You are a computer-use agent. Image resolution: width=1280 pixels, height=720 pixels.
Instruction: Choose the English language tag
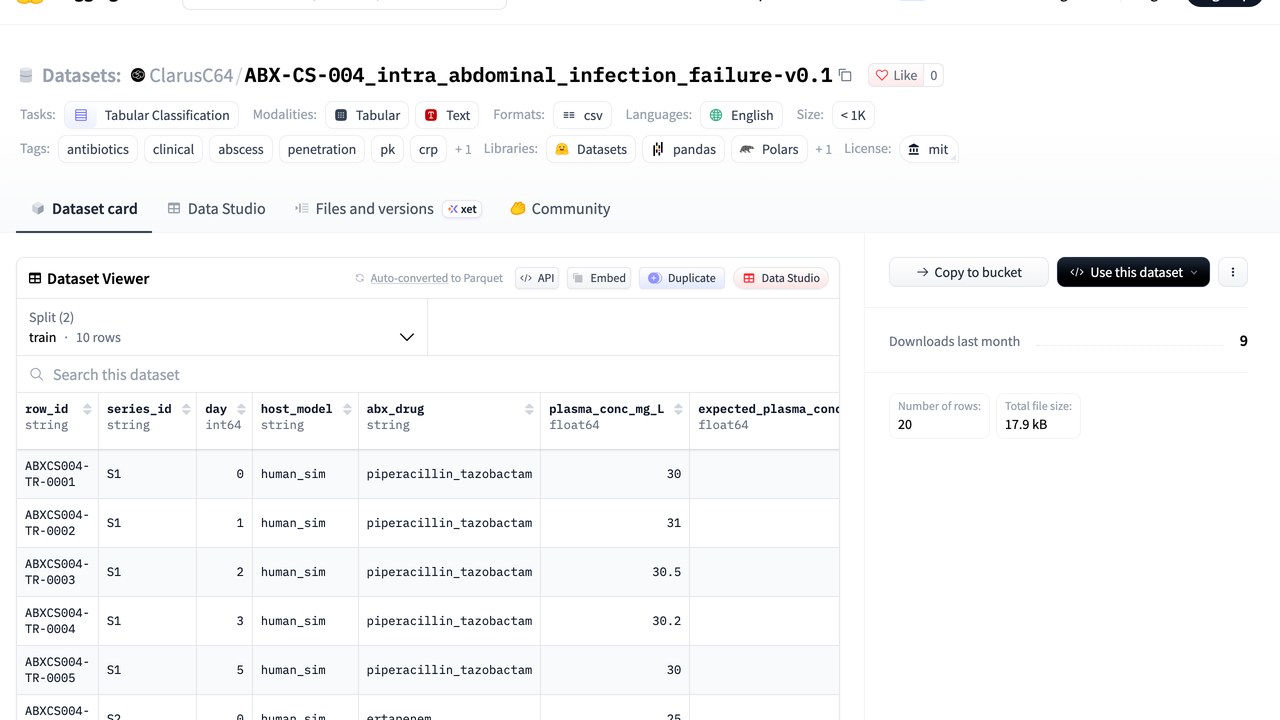click(741, 115)
